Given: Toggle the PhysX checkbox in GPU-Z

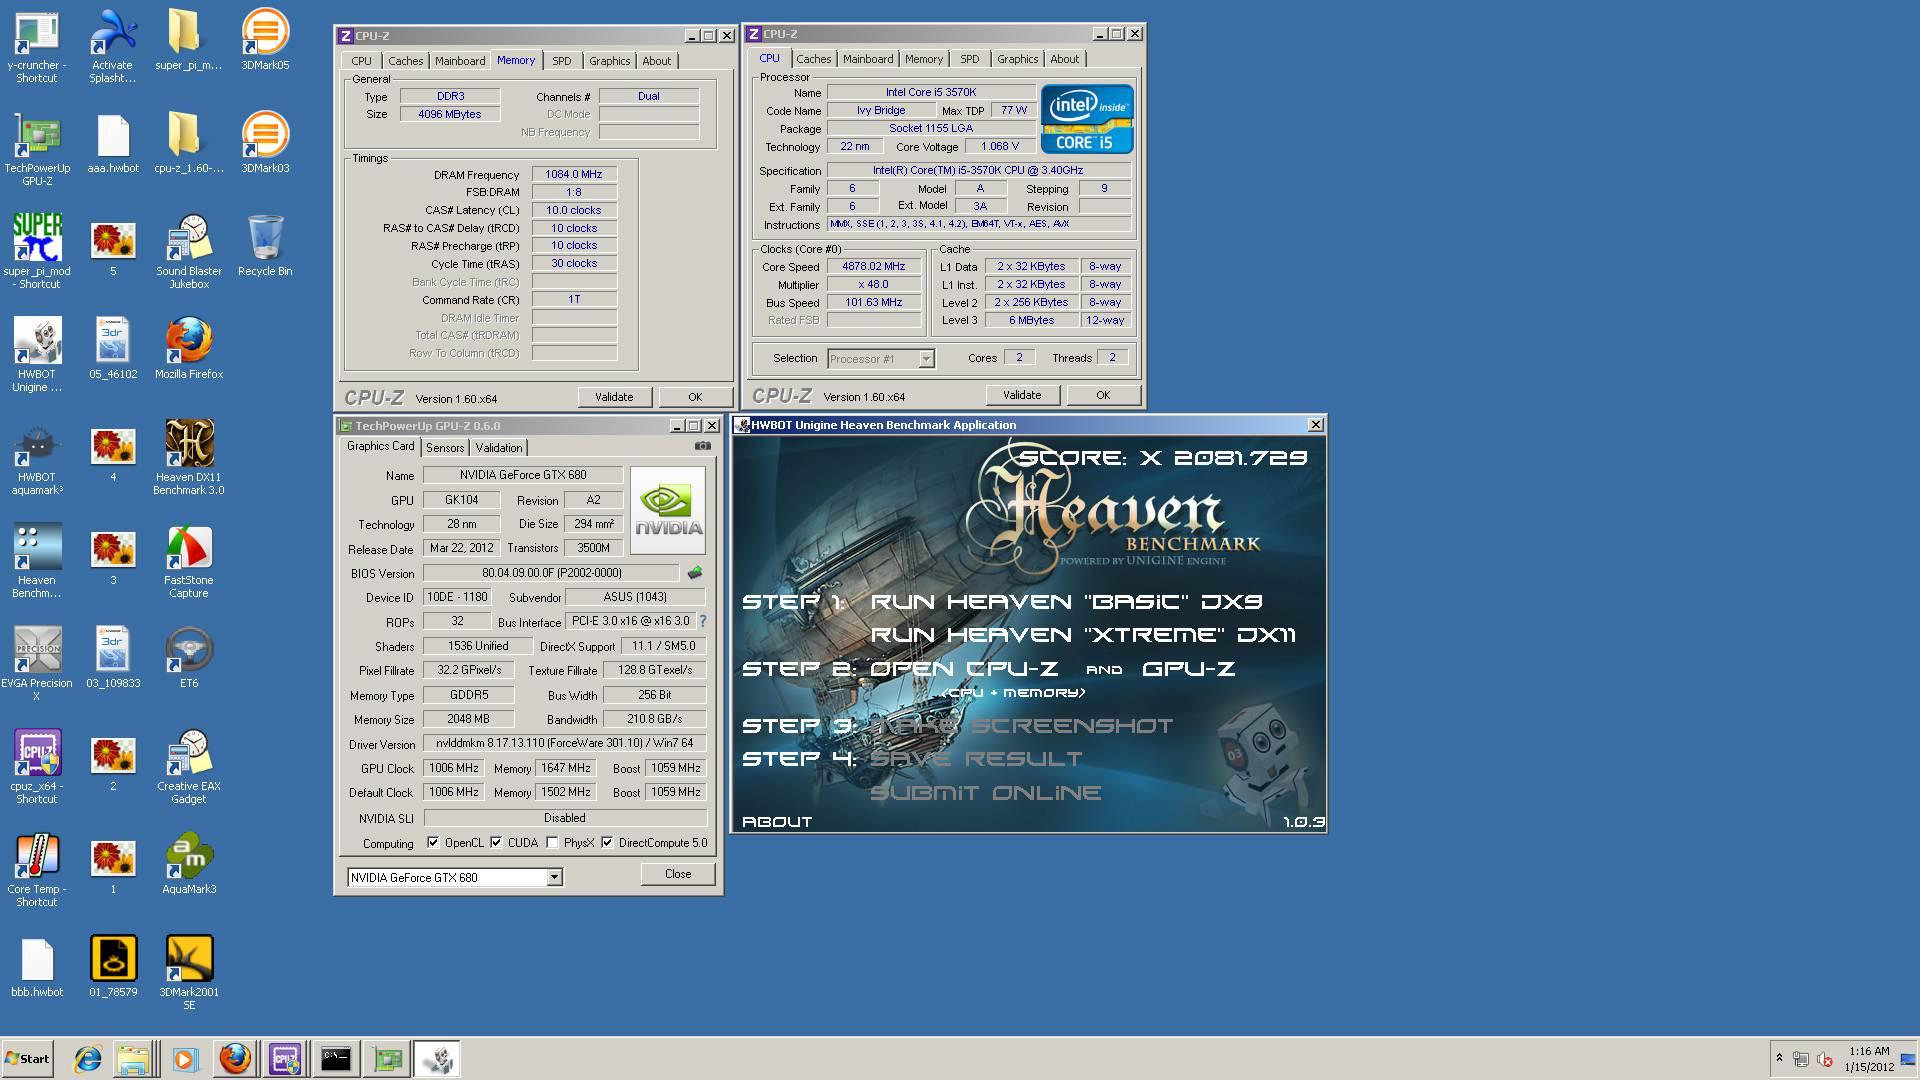Looking at the screenshot, I should coord(552,842).
